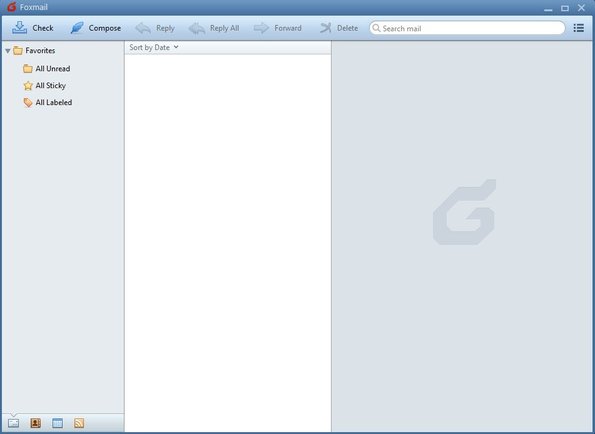The width and height of the screenshot is (595, 434).
Task: Click the Compose feather icon
Action: tap(77, 28)
